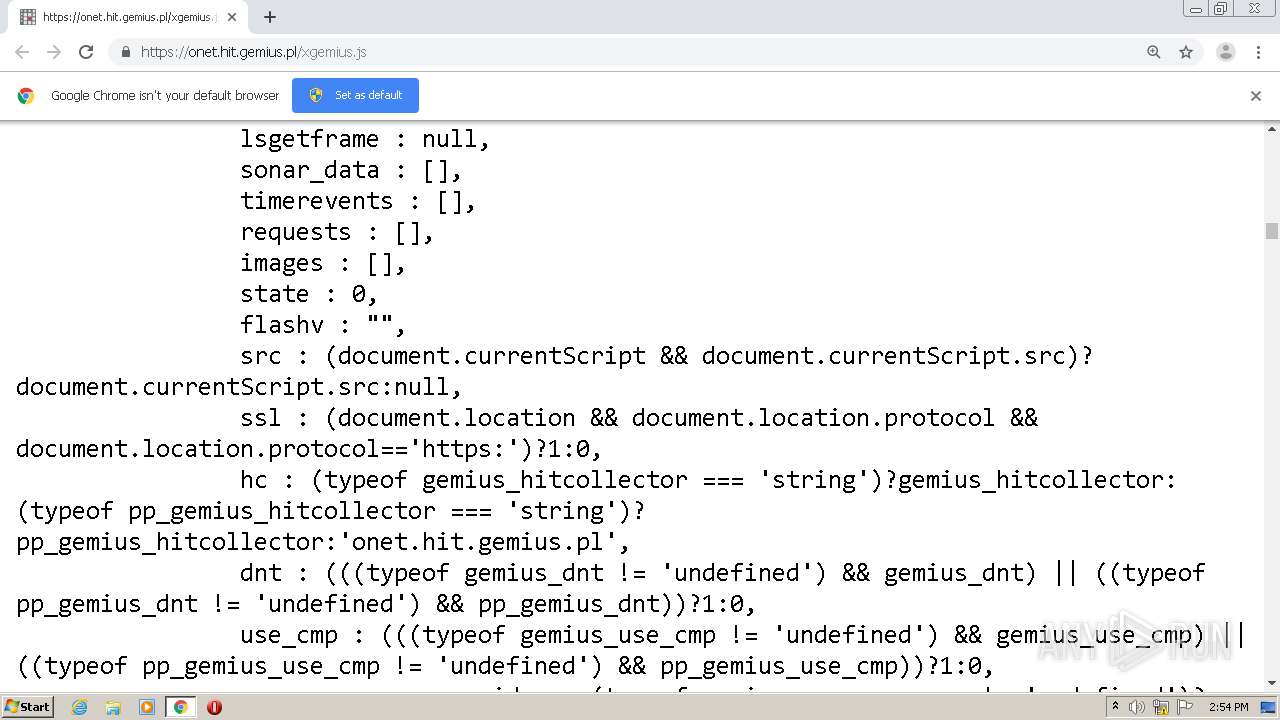
Task: Click the 'timerevents : [],' line
Action: pyautogui.click(x=358, y=201)
